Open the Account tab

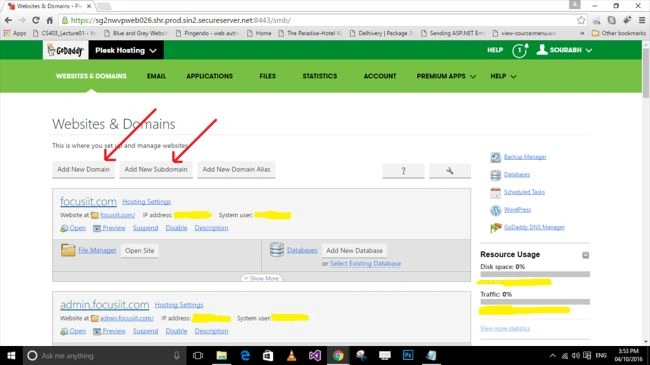point(380,76)
